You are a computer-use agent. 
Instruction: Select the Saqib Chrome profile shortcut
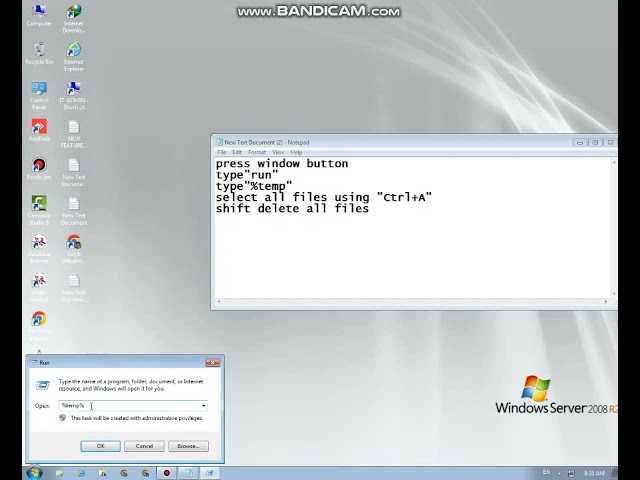pos(74,249)
